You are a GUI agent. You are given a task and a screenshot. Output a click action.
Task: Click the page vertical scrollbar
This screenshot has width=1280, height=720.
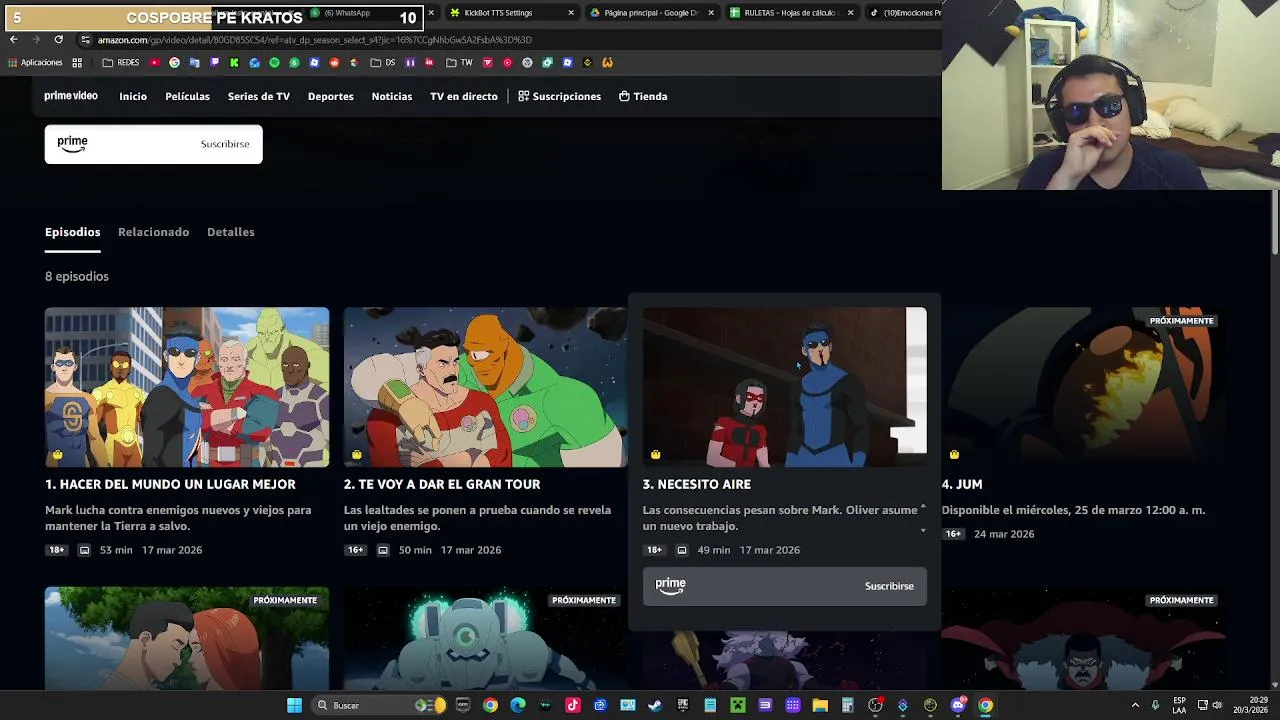tap(1274, 221)
